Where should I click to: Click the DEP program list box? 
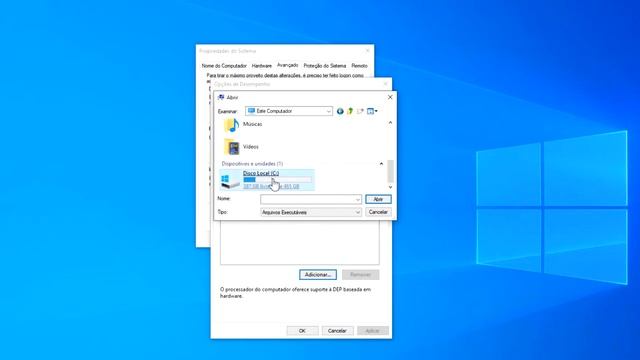point(300,242)
